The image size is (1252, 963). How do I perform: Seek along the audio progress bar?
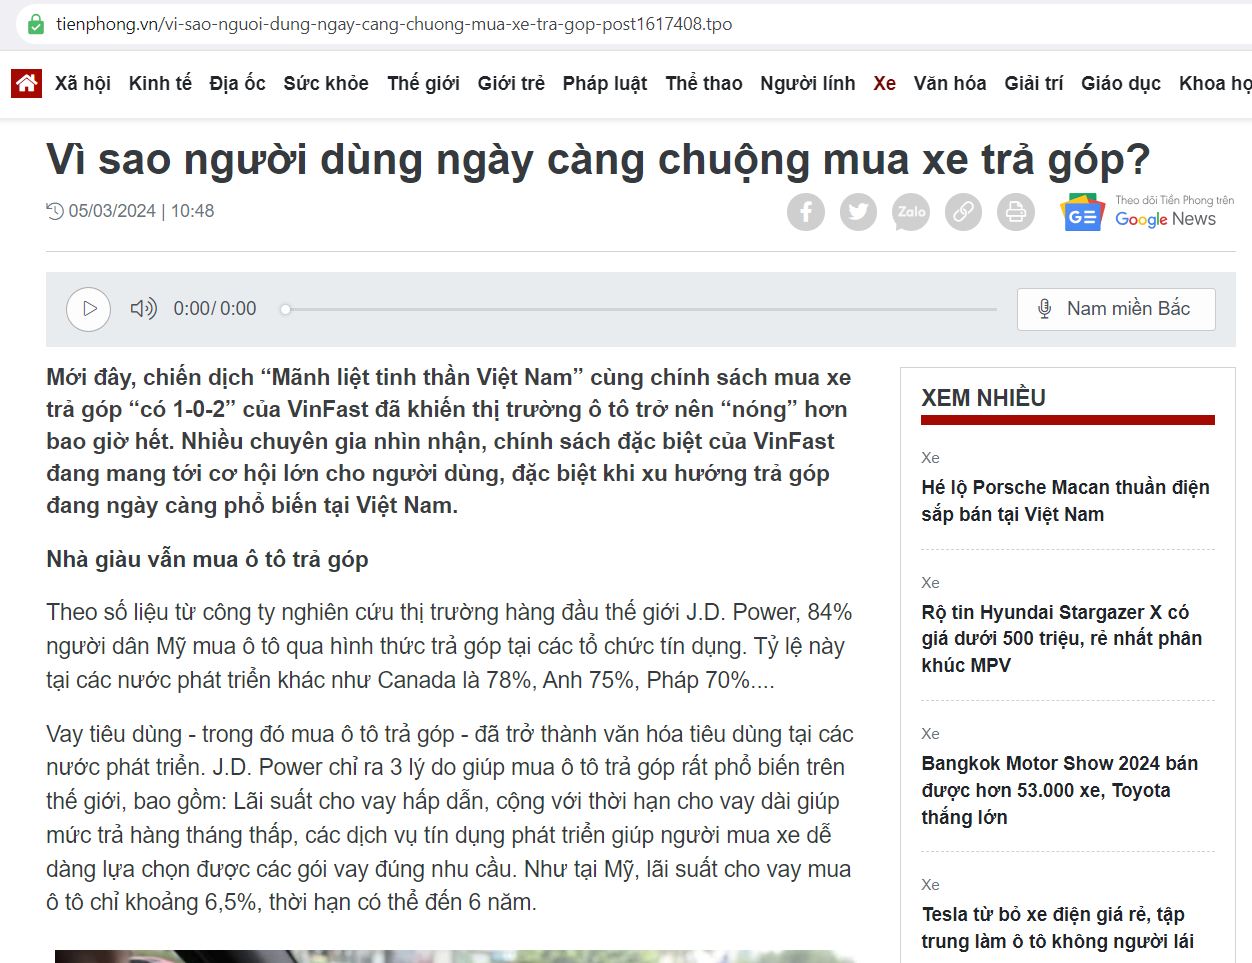coord(639,309)
